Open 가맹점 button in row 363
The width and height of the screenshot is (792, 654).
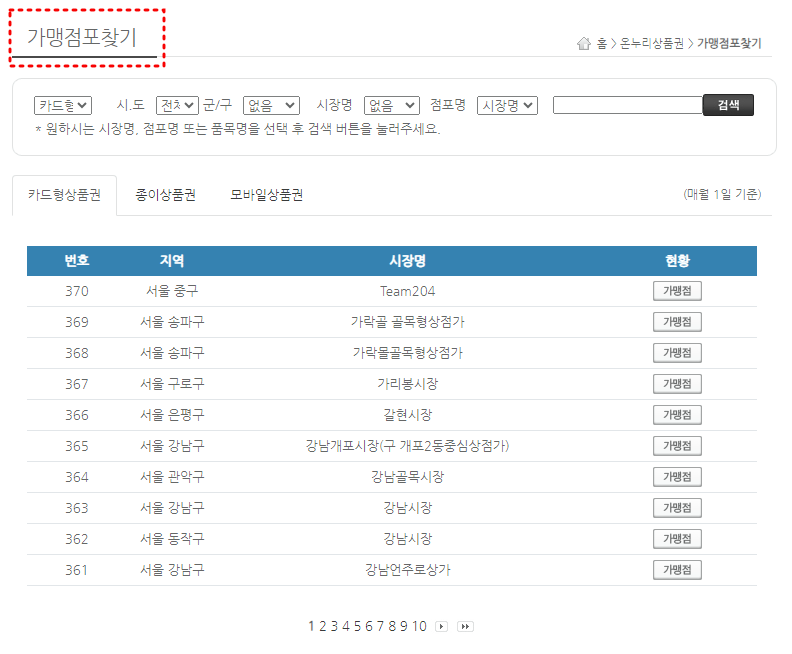coord(677,508)
